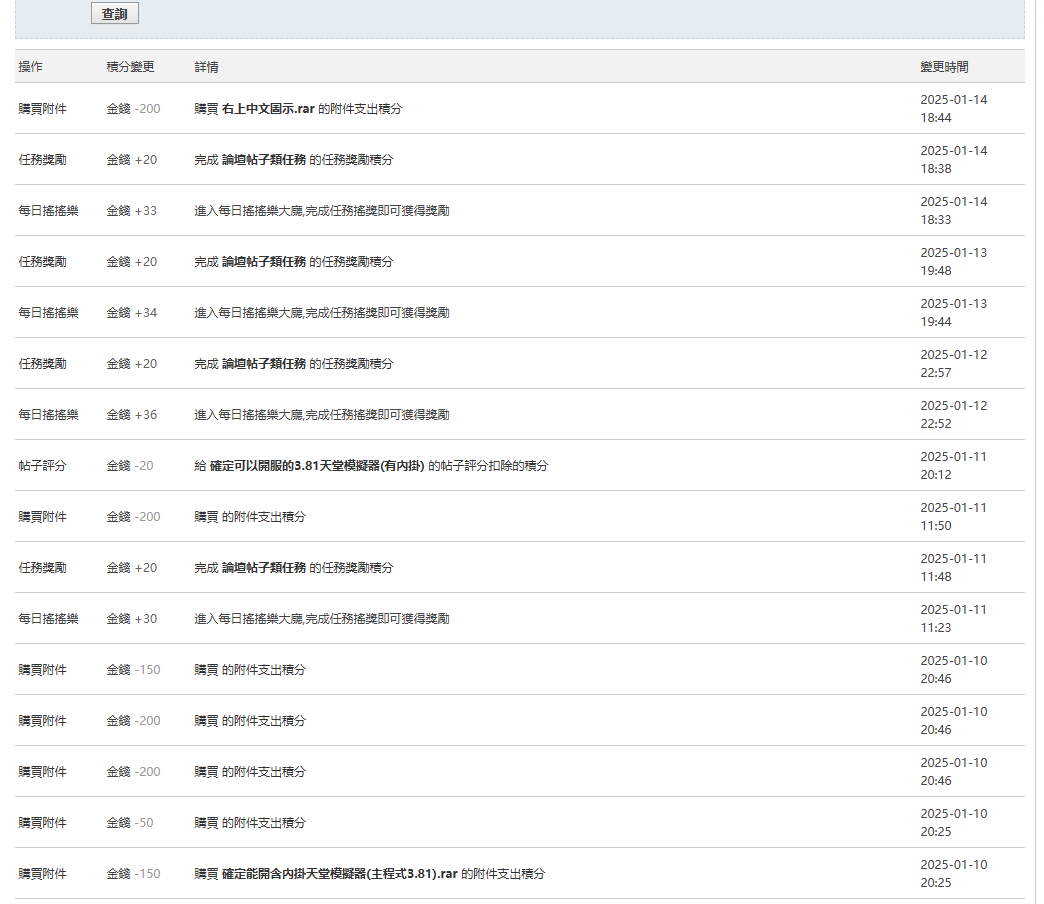Click the 積分變更 column header
The width and height of the screenshot is (1044, 904).
130,67
